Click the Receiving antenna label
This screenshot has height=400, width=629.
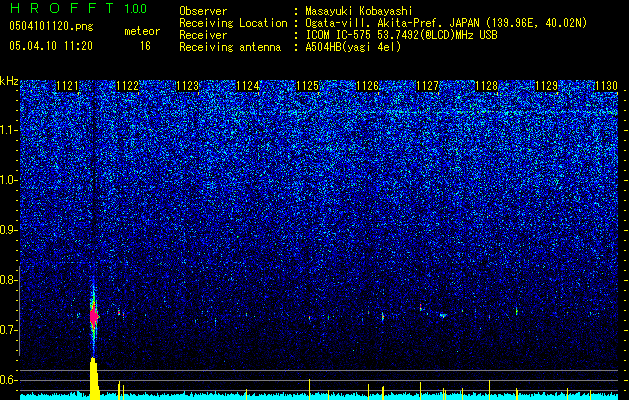point(230,47)
